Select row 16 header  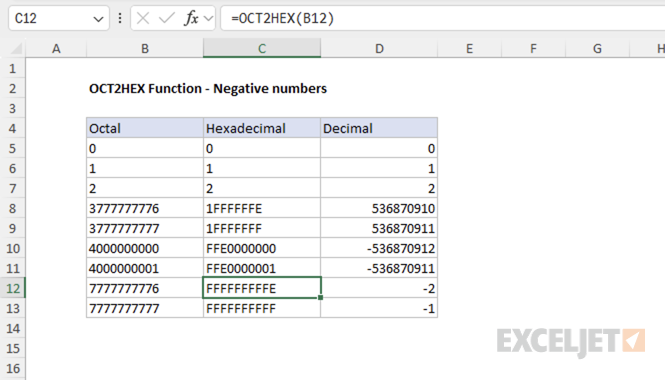coord(13,368)
